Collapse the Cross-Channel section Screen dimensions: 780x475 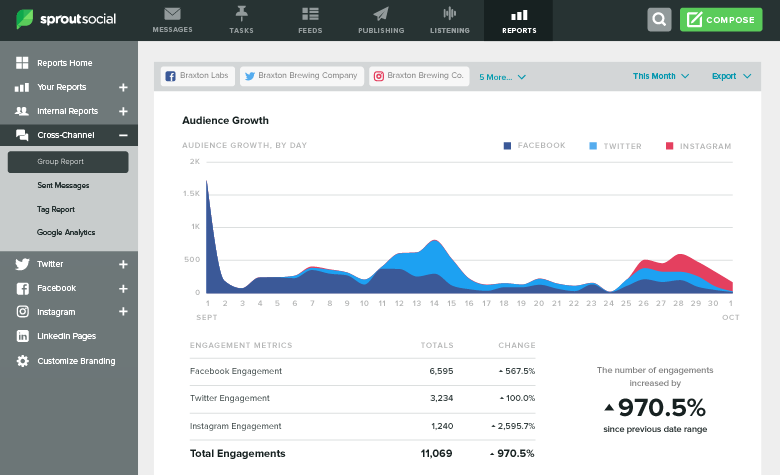pyautogui.click(x=123, y=135)
